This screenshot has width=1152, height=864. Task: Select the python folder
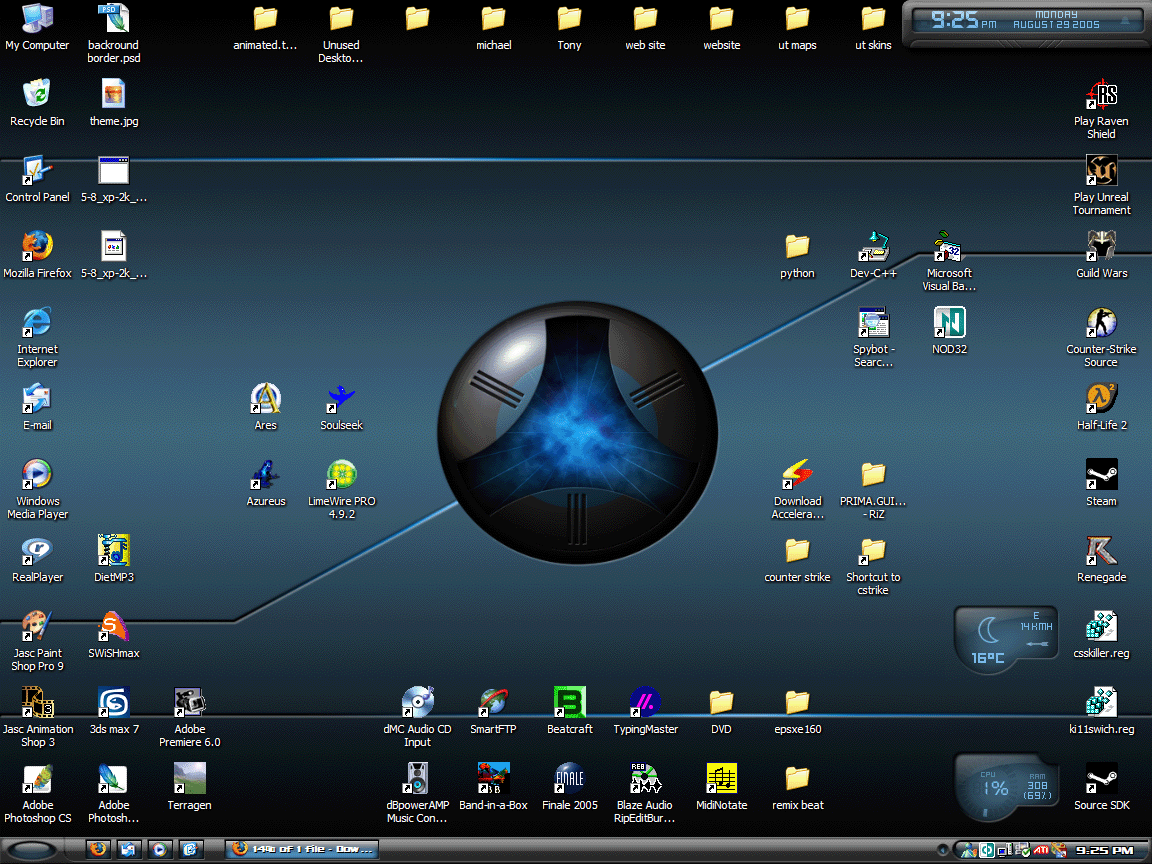click(x=797, y=246)
